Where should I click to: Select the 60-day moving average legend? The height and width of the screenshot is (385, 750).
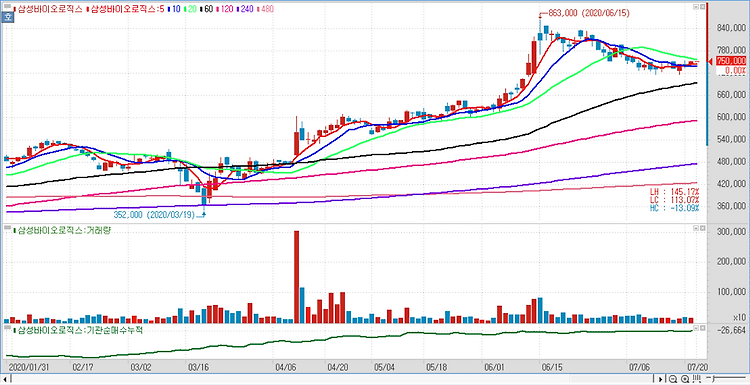pos(208,9)
